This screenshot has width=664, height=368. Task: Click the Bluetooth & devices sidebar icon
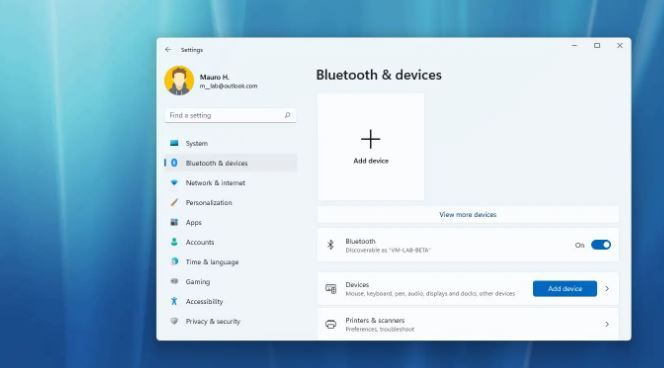(174, 163)
